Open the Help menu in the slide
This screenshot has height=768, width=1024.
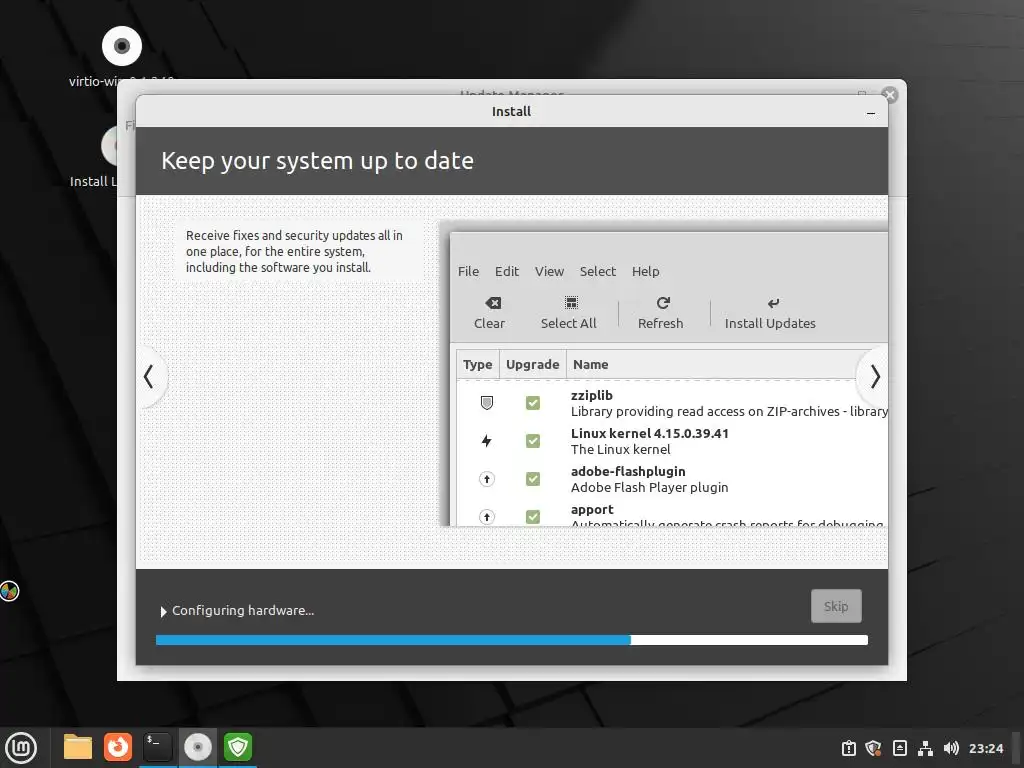[x=645, y=271]
